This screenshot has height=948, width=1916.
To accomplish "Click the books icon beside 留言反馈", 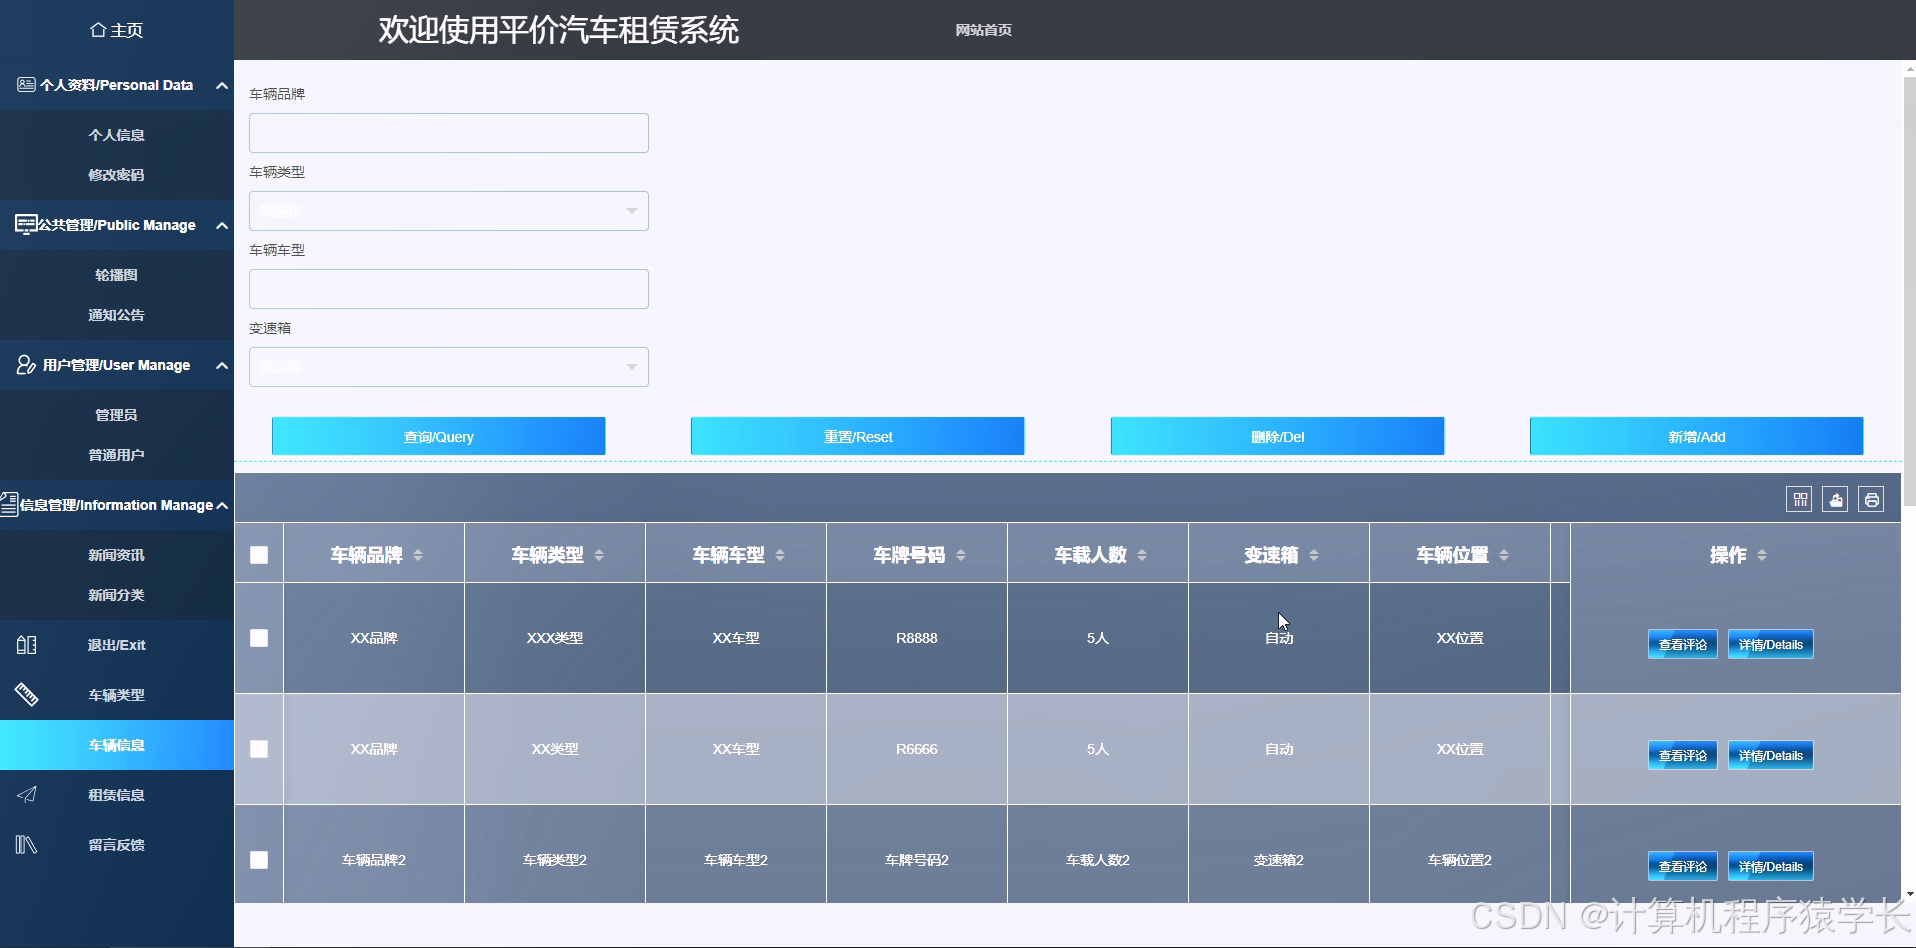I will tap(25, 844).
